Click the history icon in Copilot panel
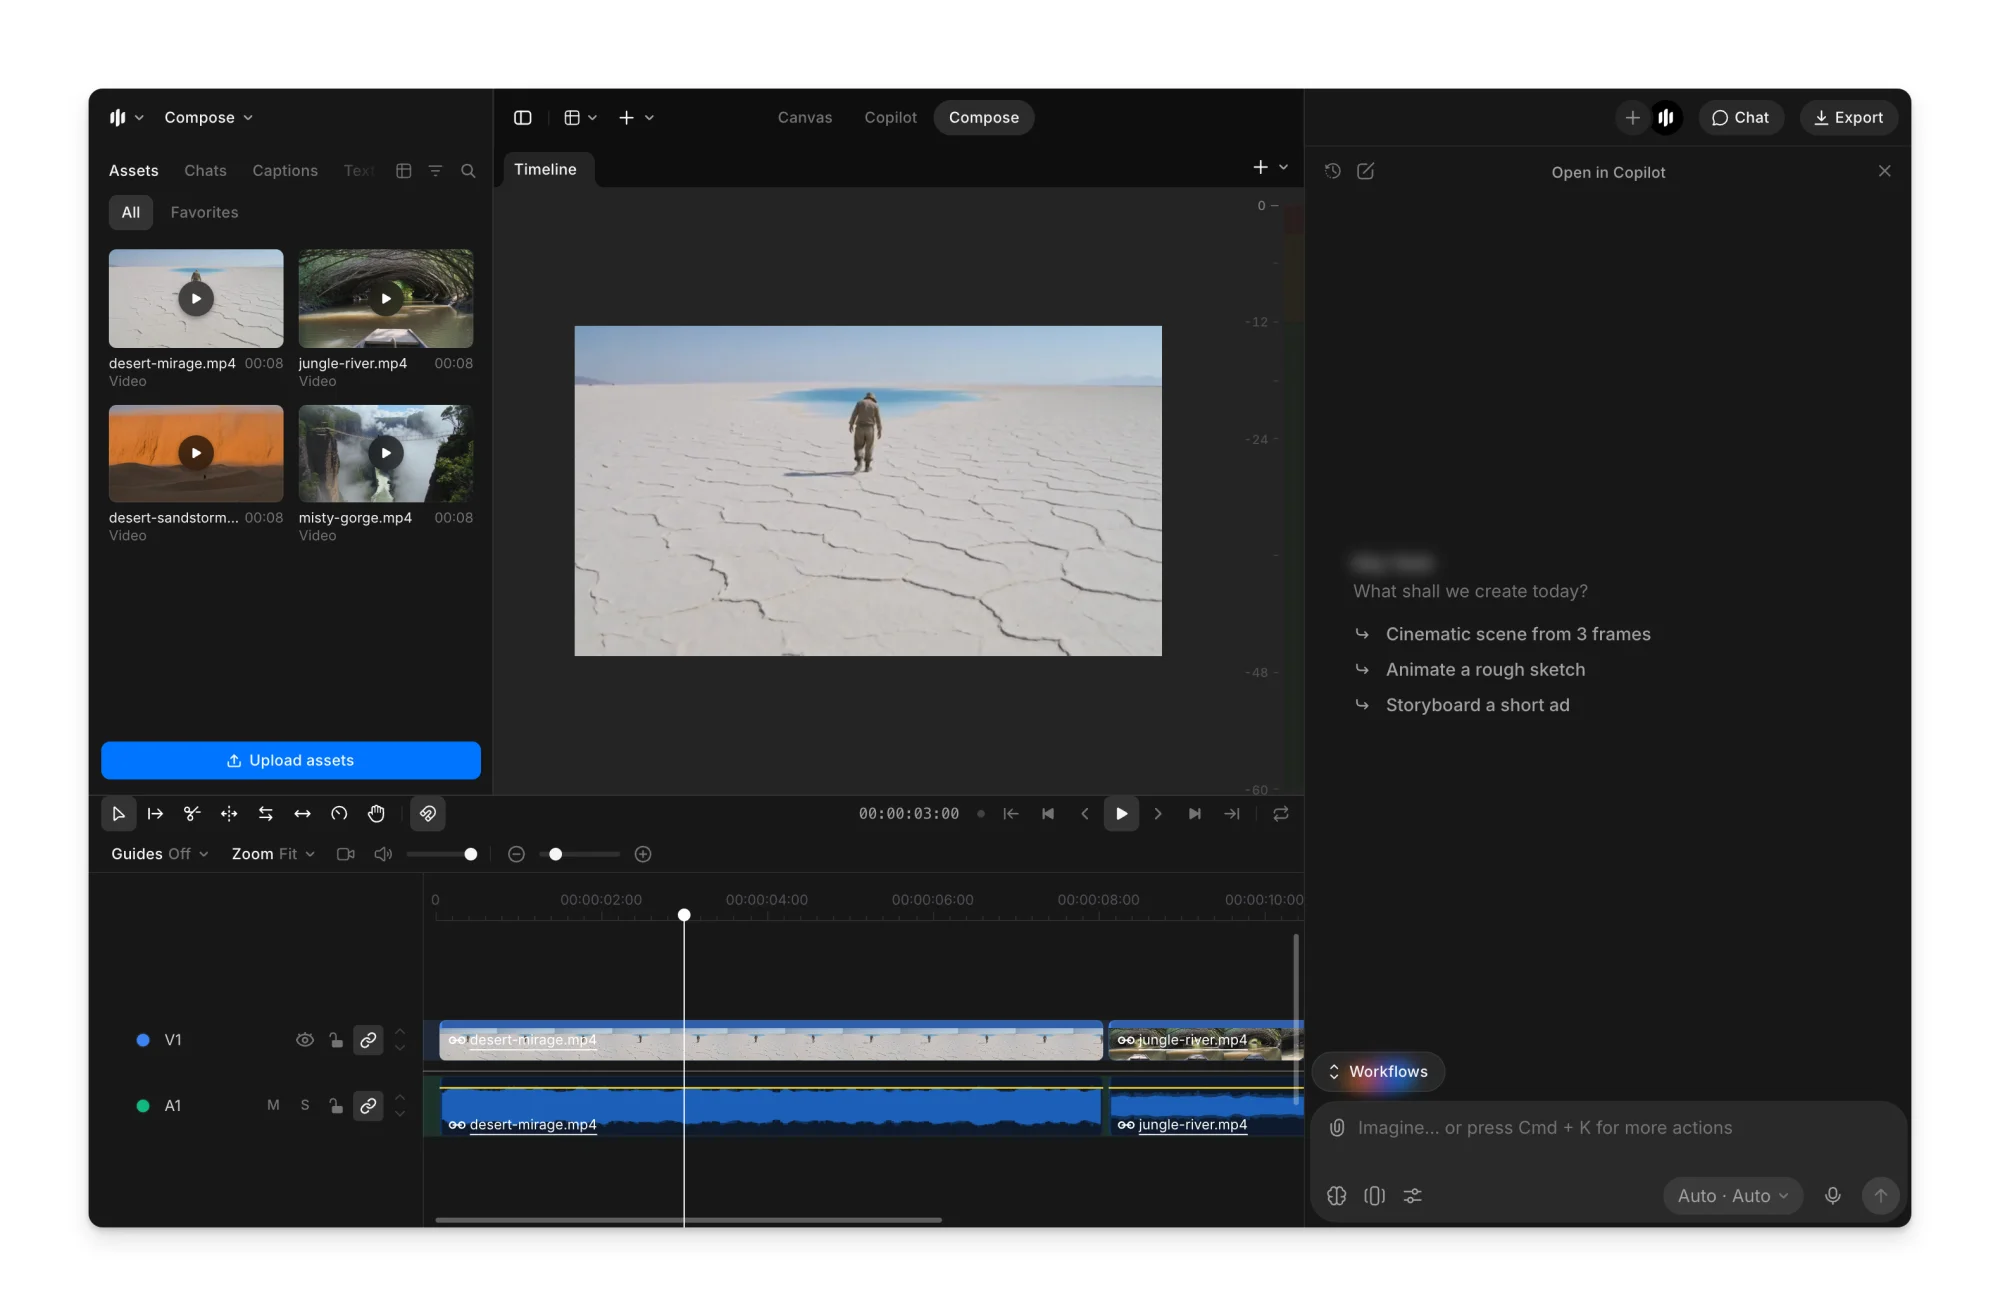 (x=1333, y=171)
